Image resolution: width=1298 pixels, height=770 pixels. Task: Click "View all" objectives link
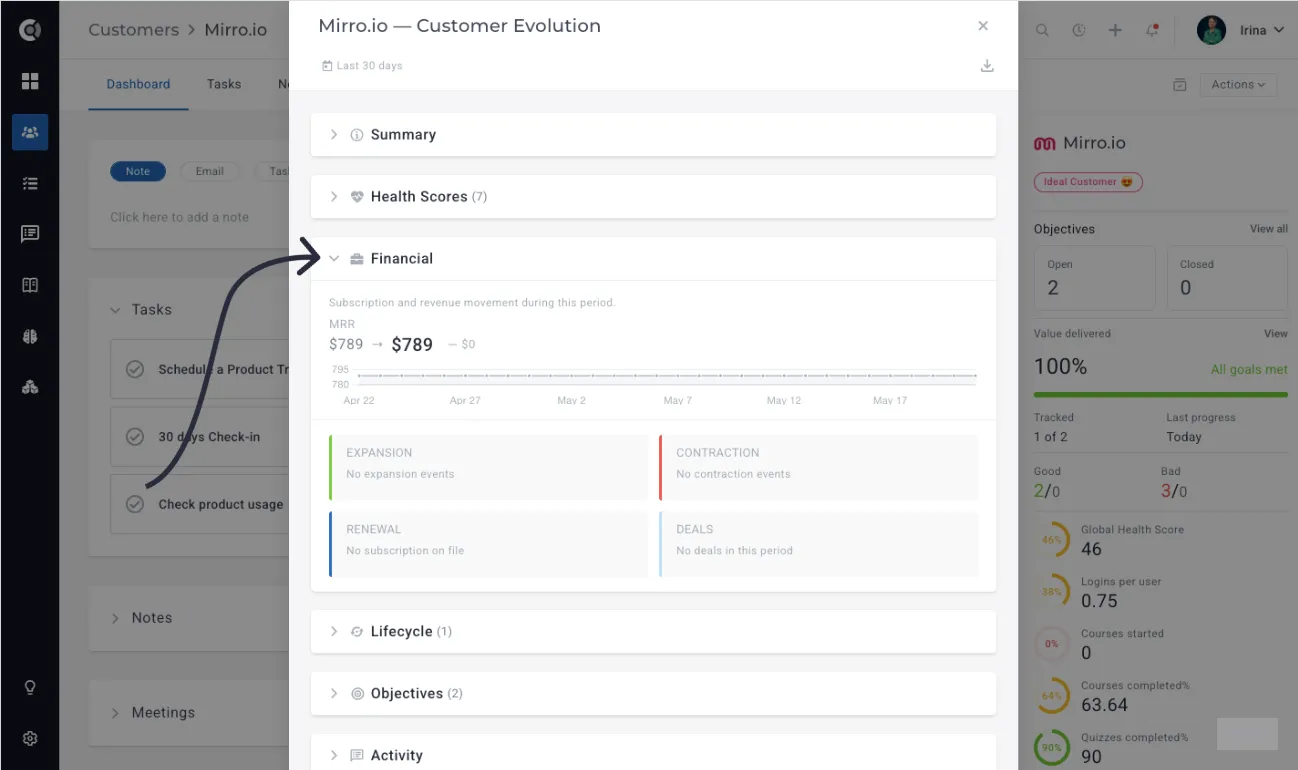click(1268, 229)
